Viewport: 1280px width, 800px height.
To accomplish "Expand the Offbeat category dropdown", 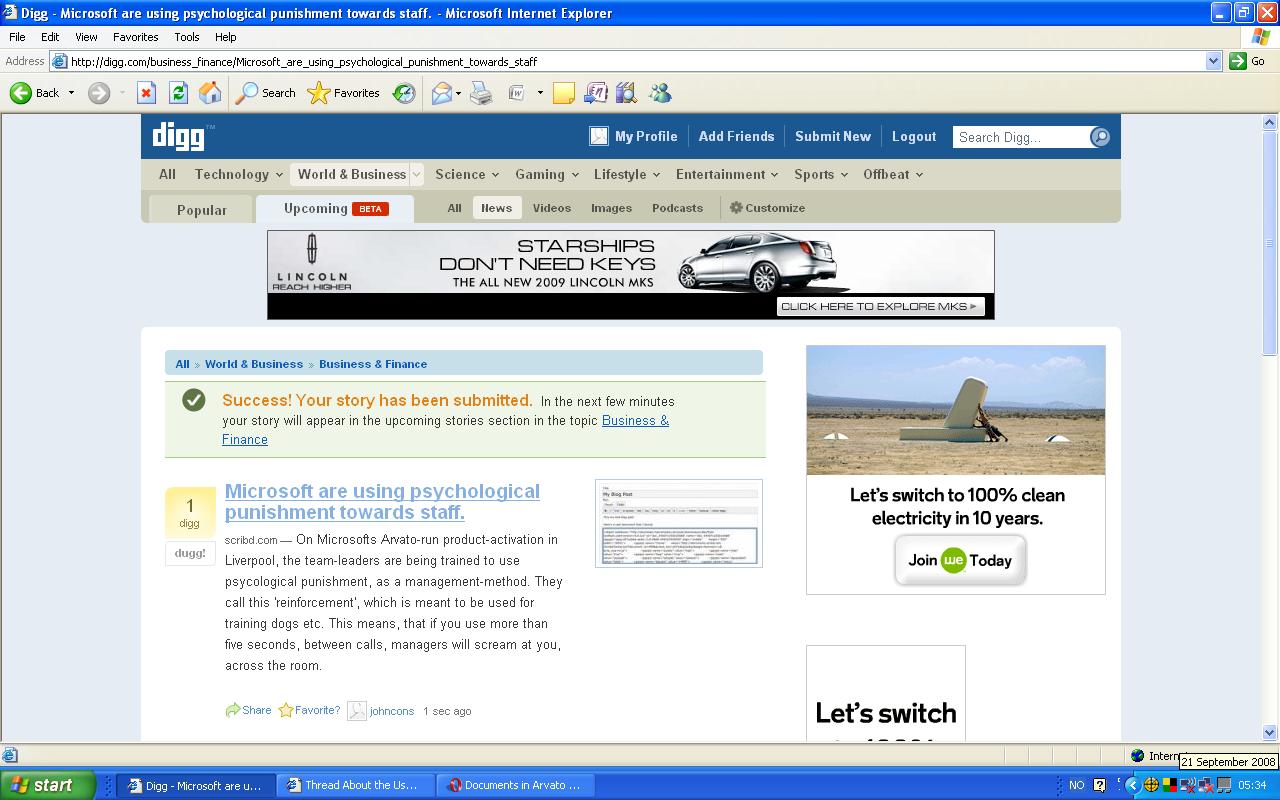I will [x=918, y=175].
